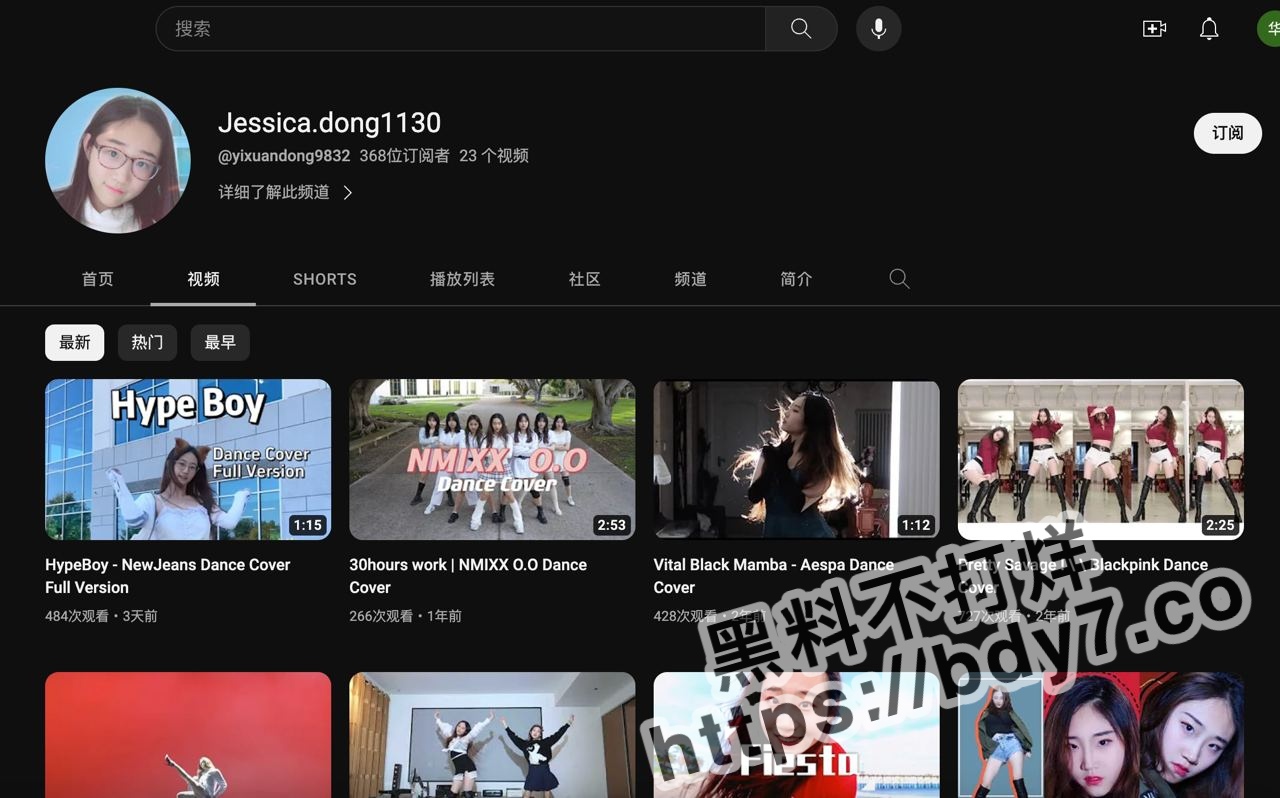Image resolution: width=1280 pixels, height=798 pixels.
Task: Open the notifications bell
Action: click(x=1209, y=29)
